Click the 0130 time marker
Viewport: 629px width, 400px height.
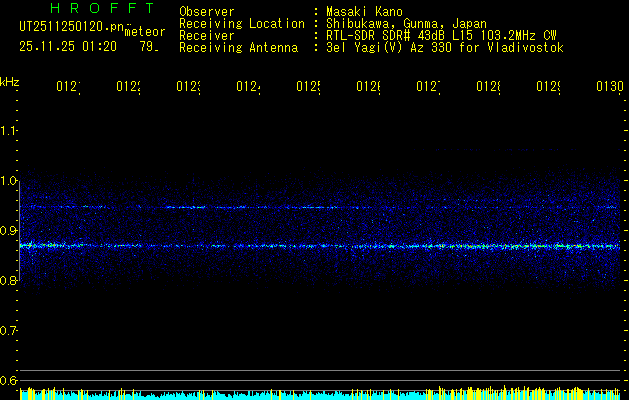pyautogui.click(x=610, y=87)
